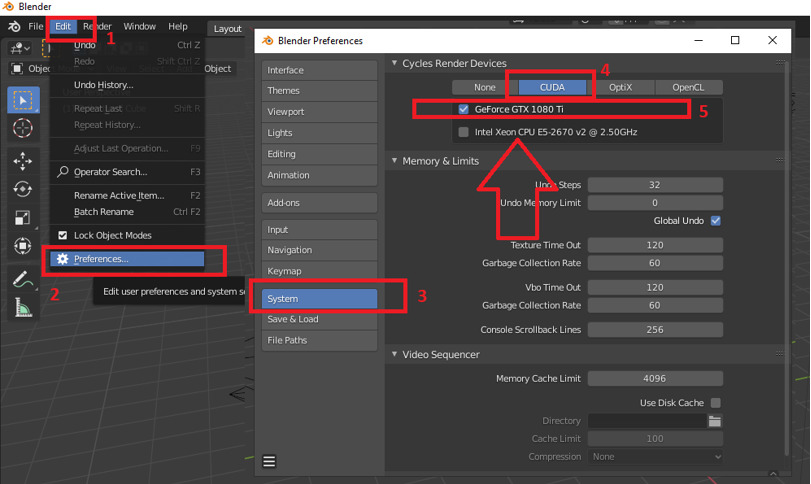Toggle the Global Undo checkbox
The height and width of the screenshot is (484, 811).
point(715,221)
